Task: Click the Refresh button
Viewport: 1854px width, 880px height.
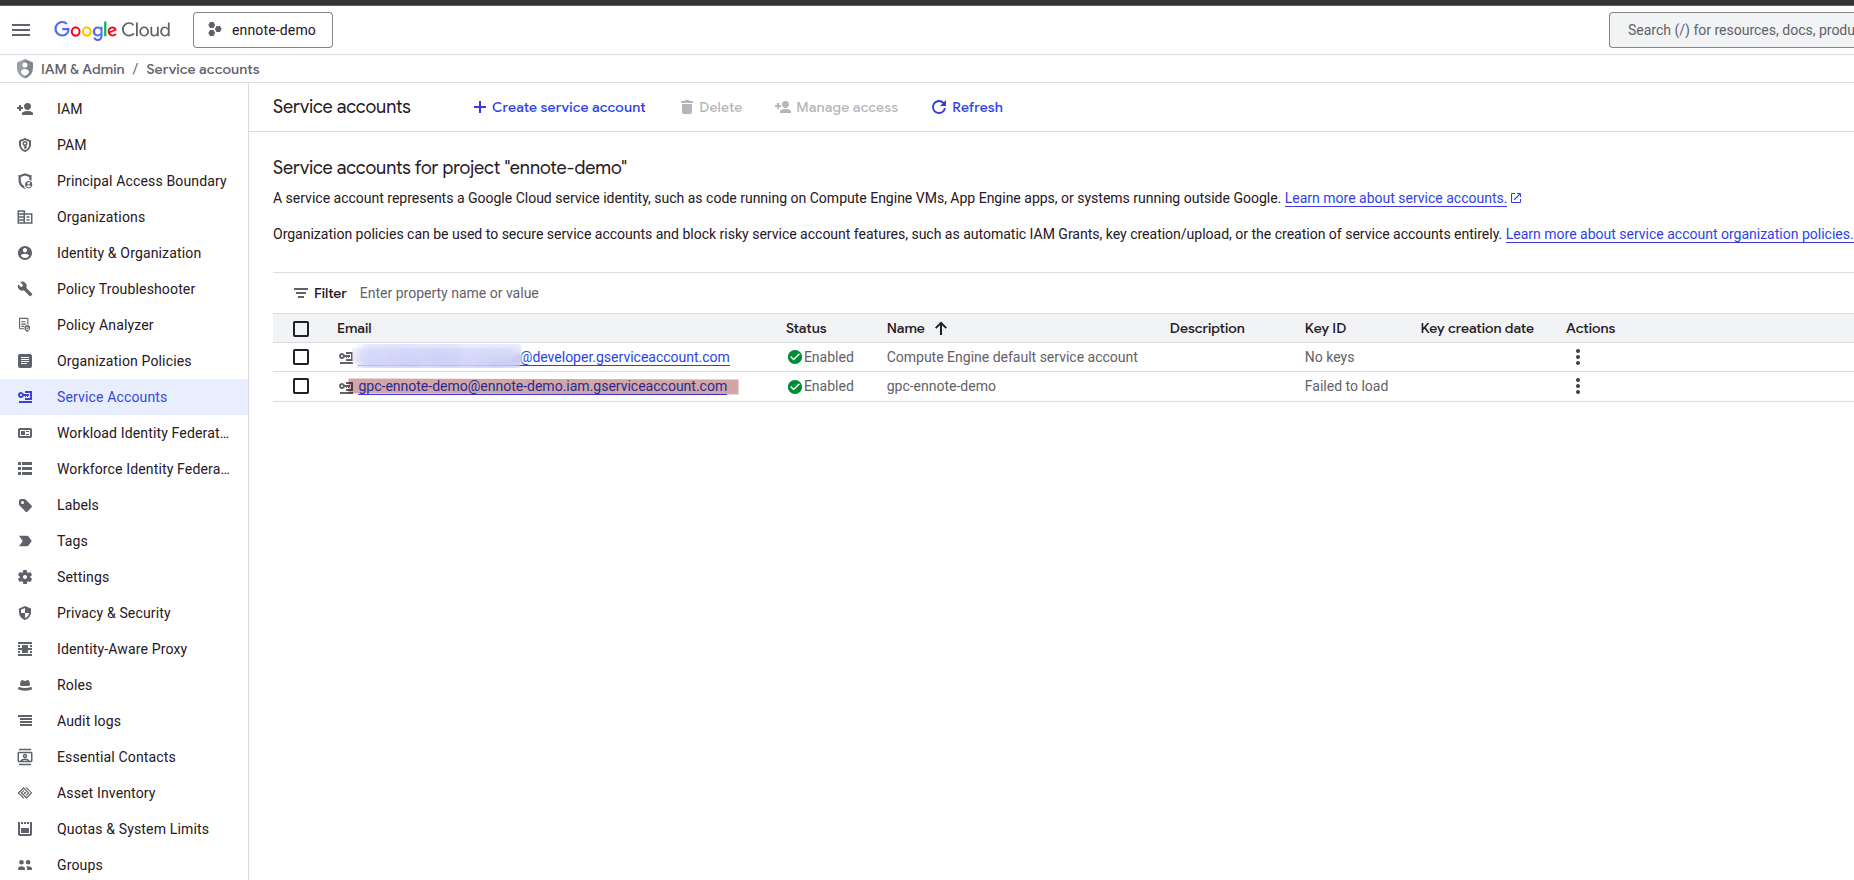Action: [x=967, y=107]
